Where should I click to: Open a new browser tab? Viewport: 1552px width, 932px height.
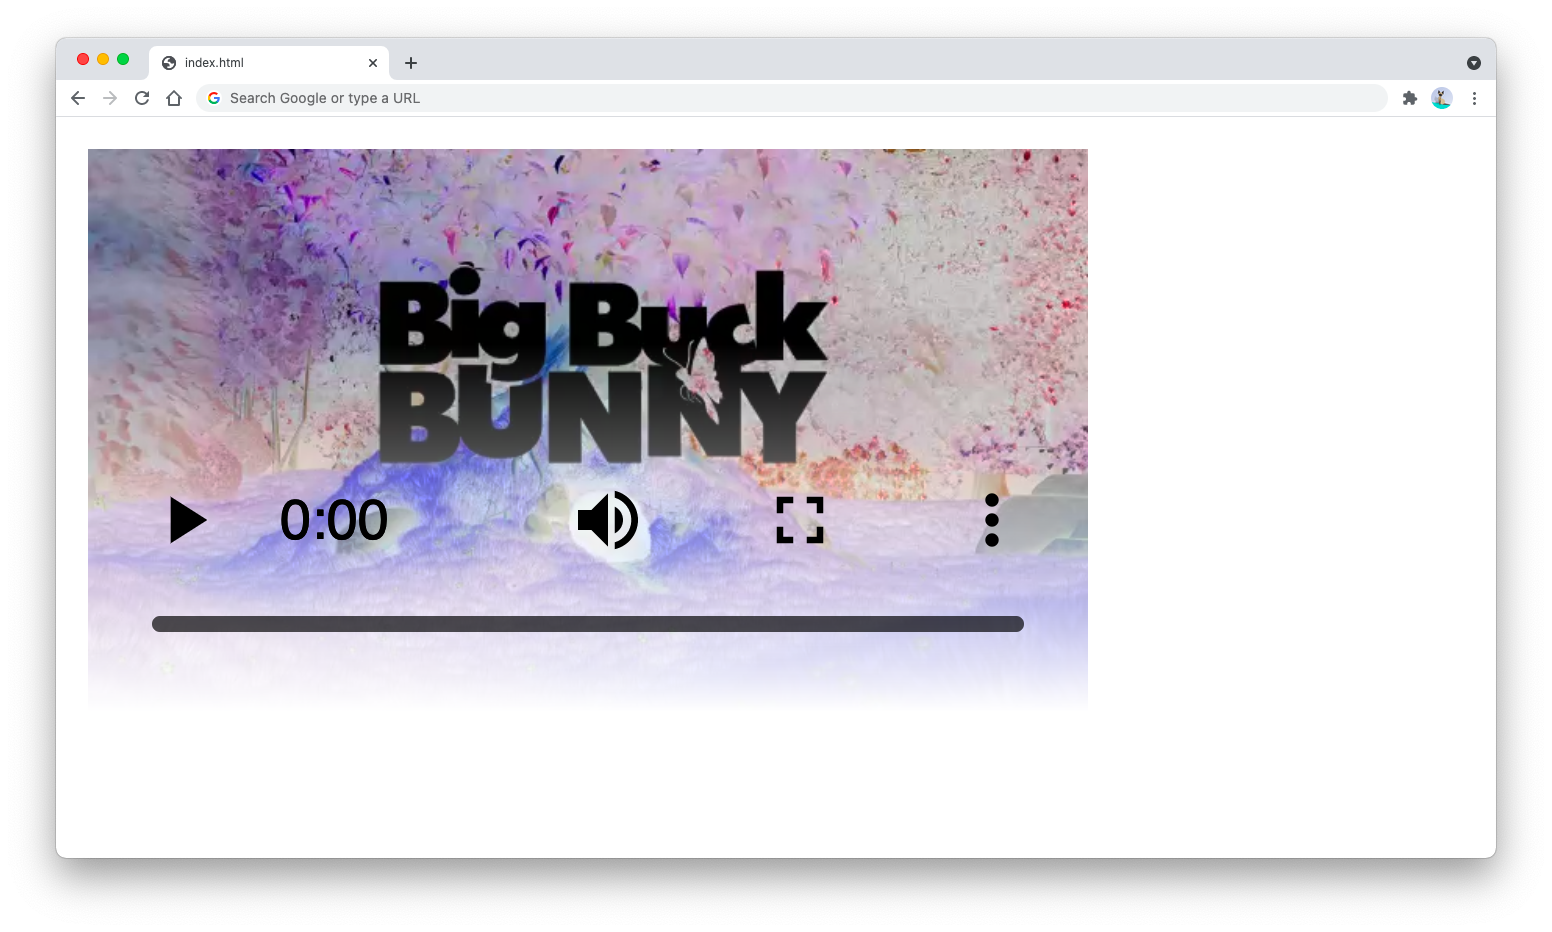click(411, 63)
